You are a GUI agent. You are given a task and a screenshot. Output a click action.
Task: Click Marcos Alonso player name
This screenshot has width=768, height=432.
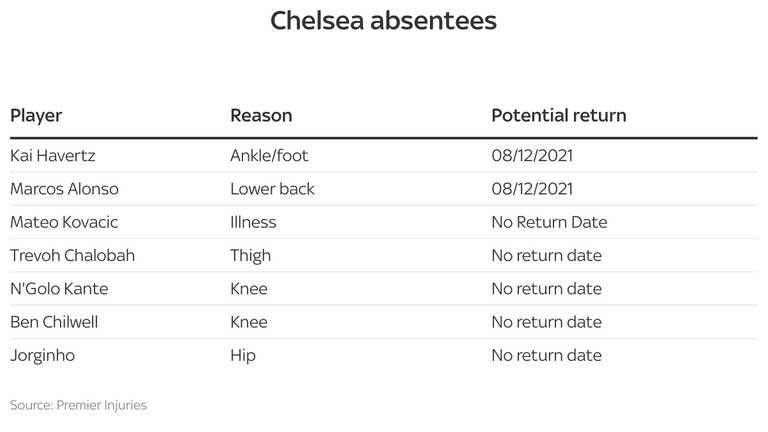[65, 189]
